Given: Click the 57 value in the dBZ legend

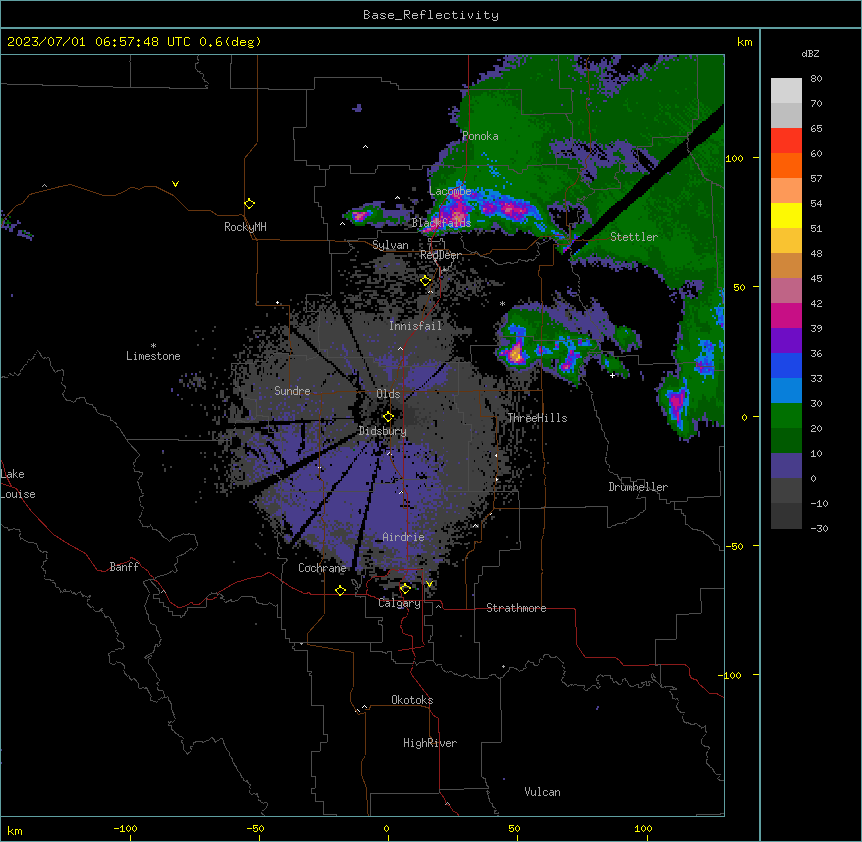Looking at the screenshot, I should click(816, 179).
